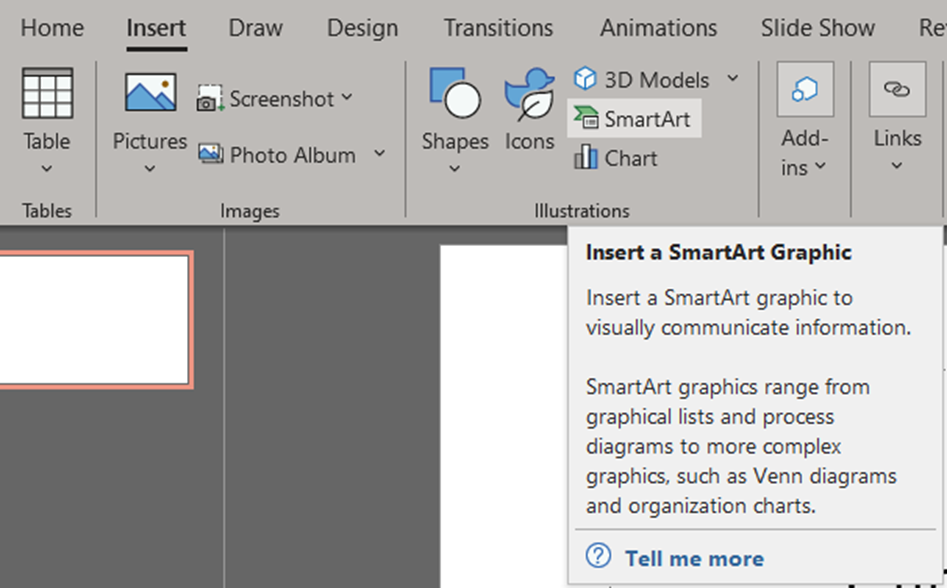This screenshot has height=588, width=947.
Task: Expand the Shapes dropdown arrow
Action: click(x=455, y=169)
